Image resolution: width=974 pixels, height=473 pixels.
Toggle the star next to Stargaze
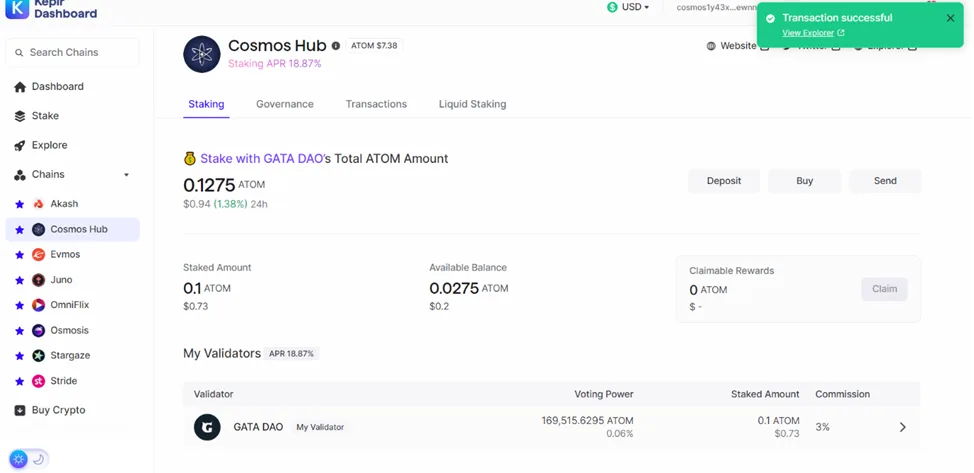coord(19,356)
